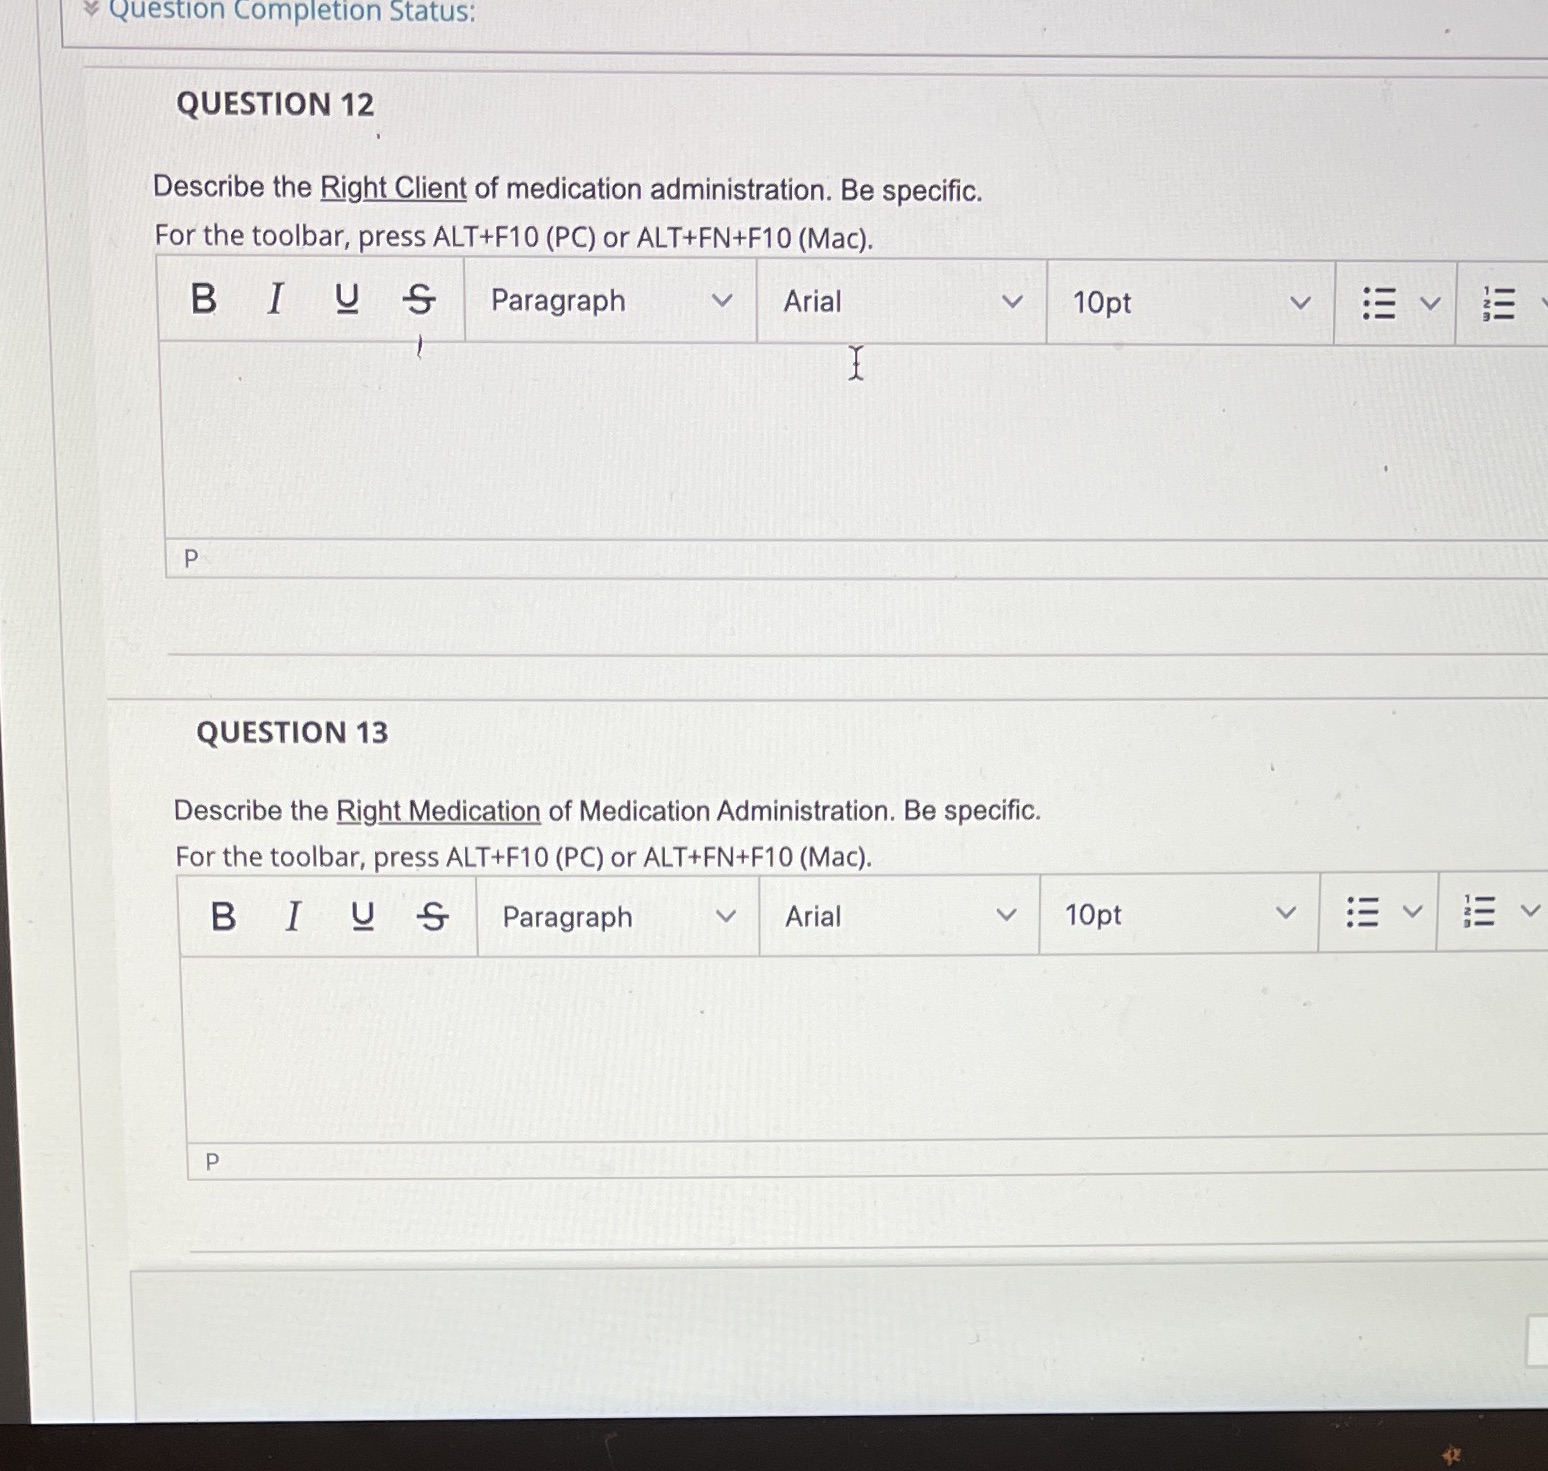The height and width of the screenshot is (1471, 1548).
Task: Open the Paragraph style dropdown for Question 12
Action: click(610, 301)
